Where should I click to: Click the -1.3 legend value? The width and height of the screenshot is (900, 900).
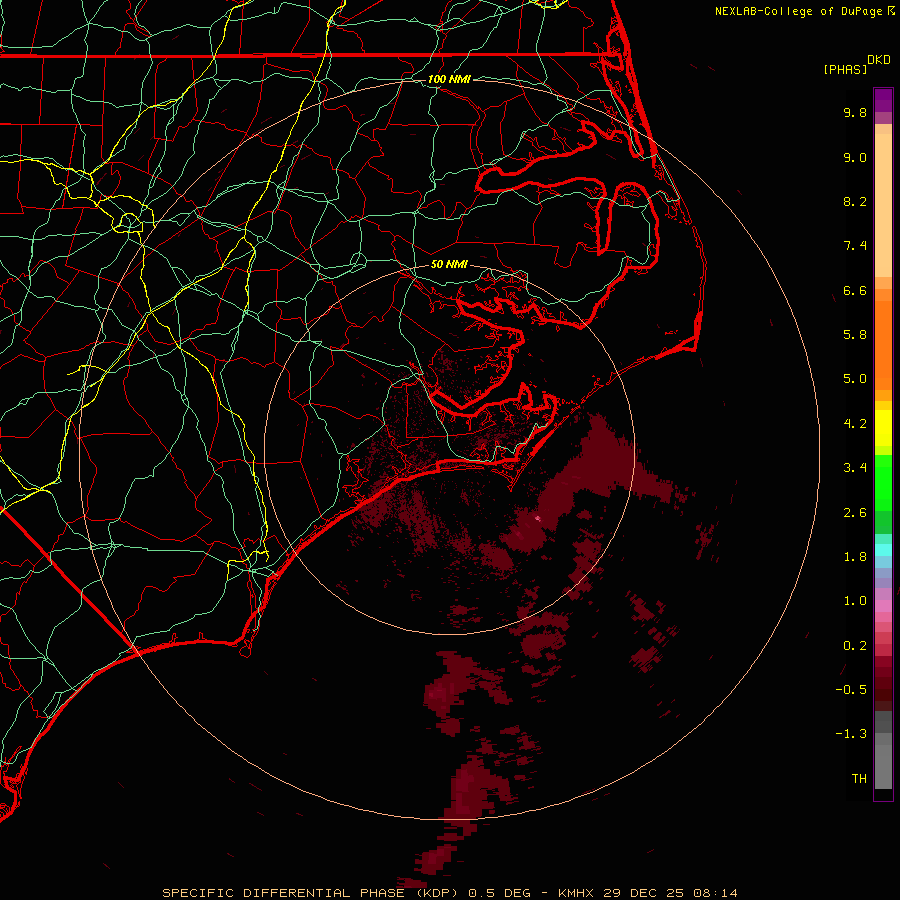[851, 734]
